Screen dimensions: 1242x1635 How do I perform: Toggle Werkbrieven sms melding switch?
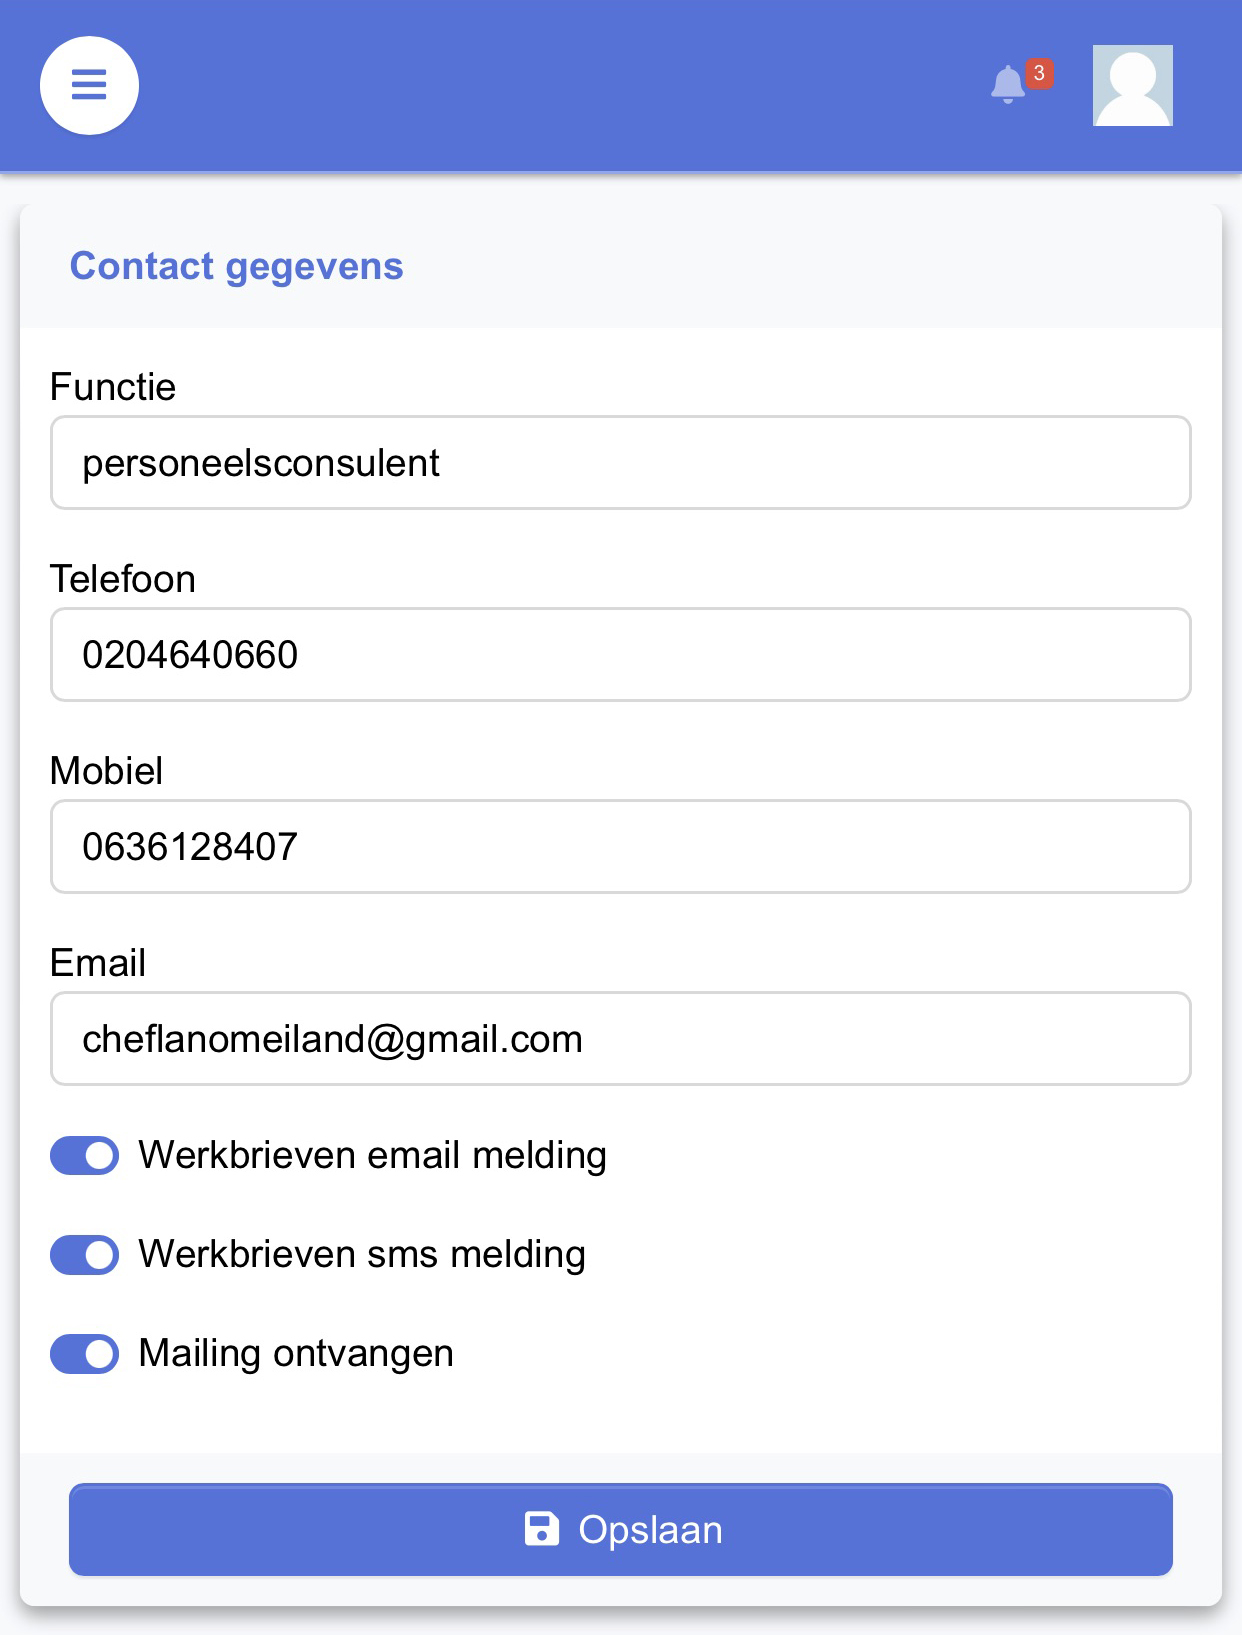coord(85,1254)
